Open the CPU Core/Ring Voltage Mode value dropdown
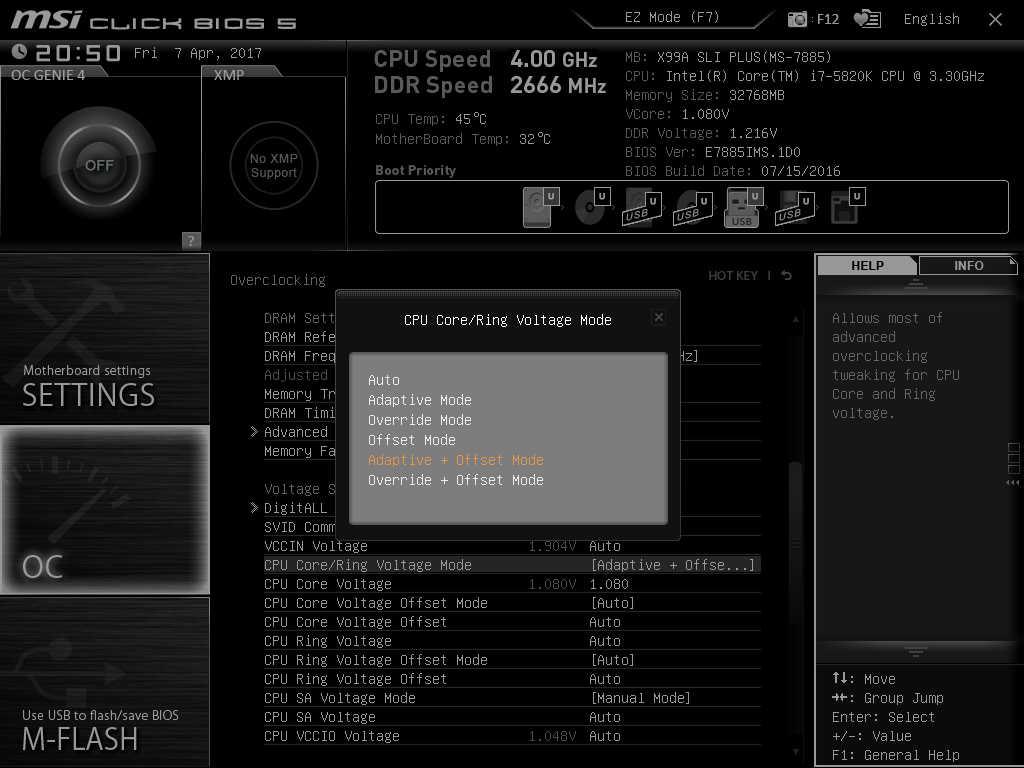Viewport: 1024px width, 768px height. pos(673,565)
